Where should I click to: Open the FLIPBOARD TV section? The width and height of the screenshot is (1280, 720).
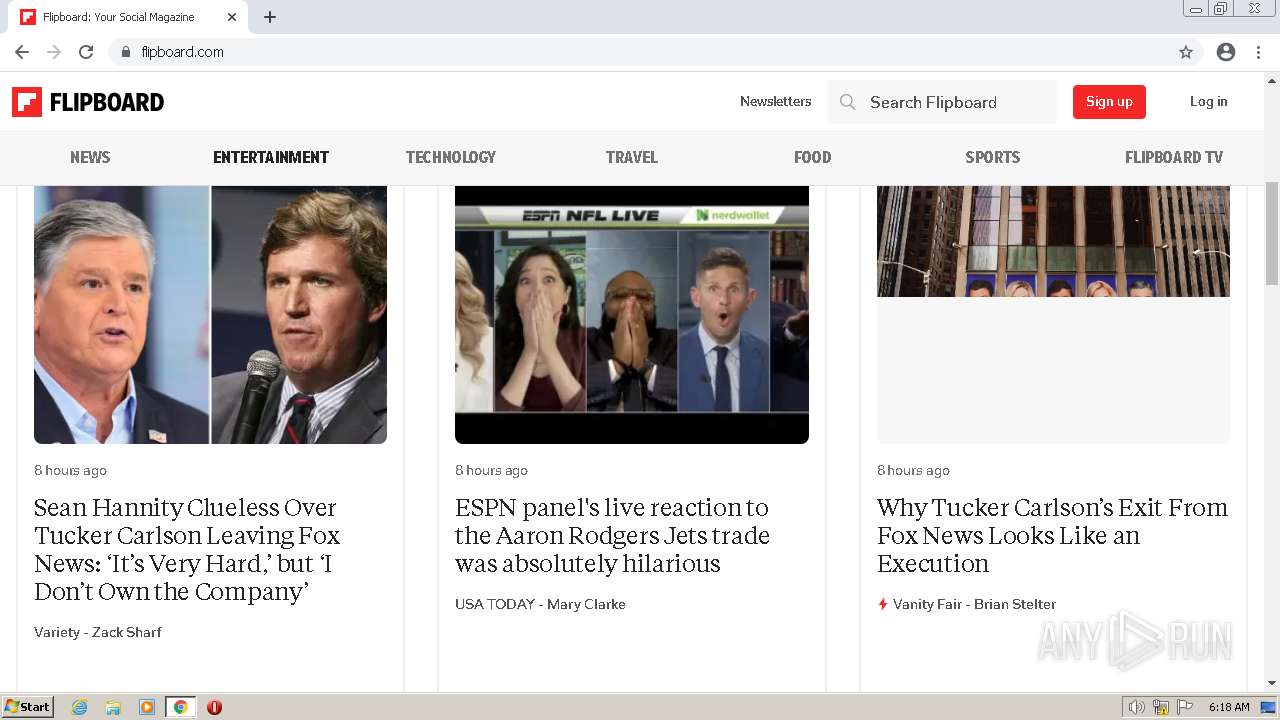(1174, 157)
